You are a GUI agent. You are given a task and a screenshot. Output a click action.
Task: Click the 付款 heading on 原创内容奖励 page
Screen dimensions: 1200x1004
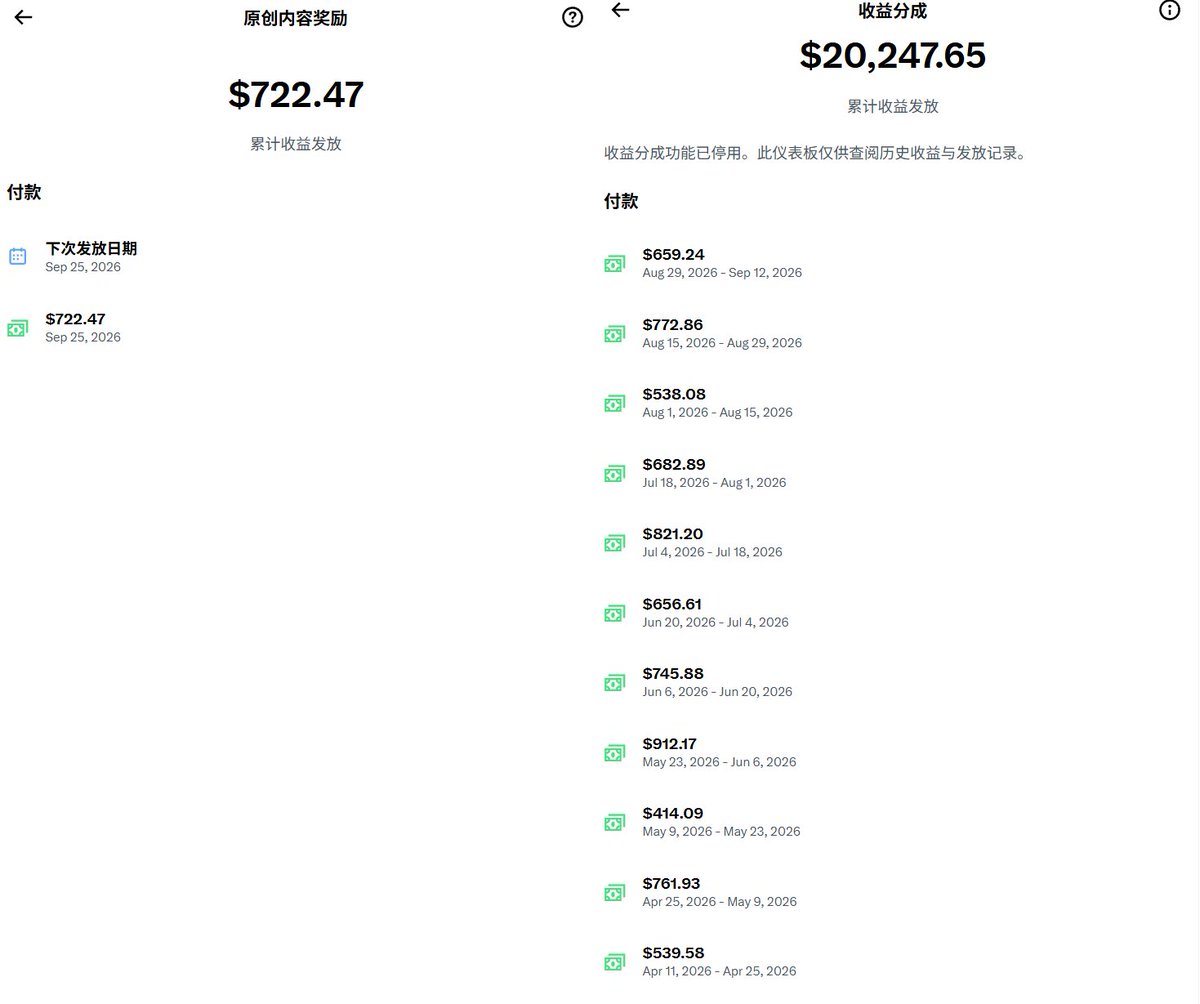pos(24,192)
